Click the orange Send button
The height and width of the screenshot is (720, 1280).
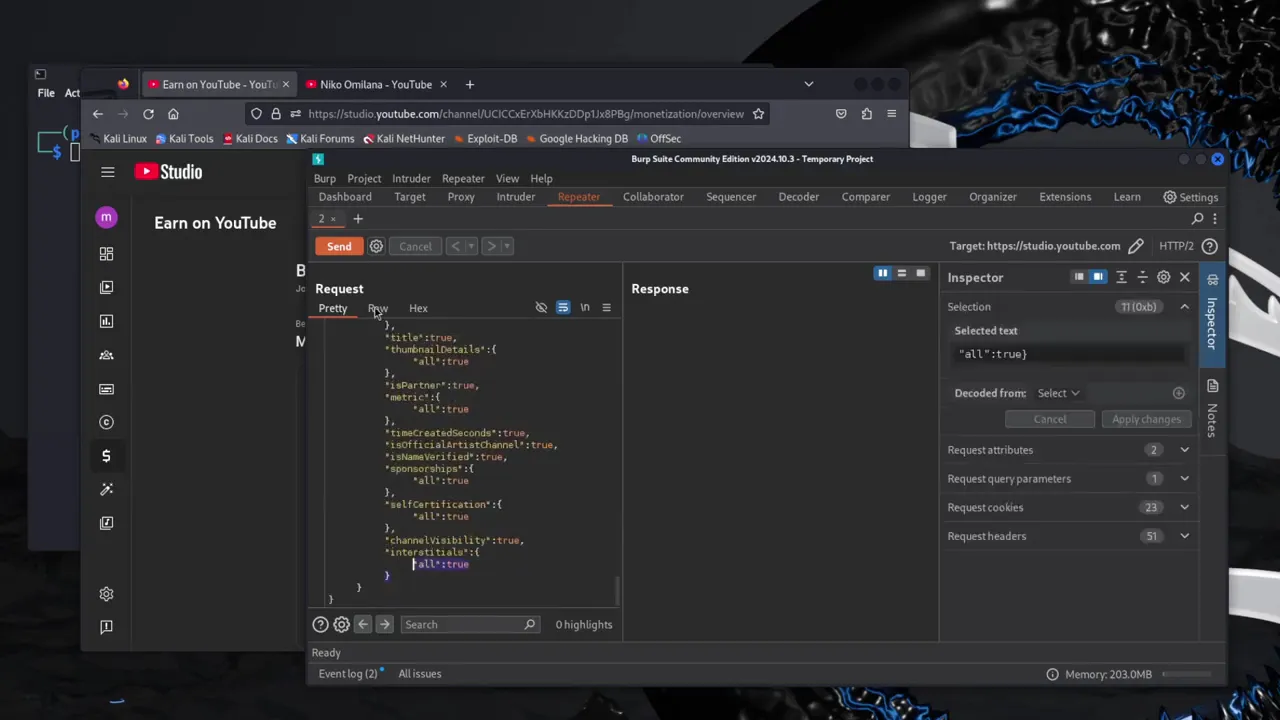coord(339,246)
